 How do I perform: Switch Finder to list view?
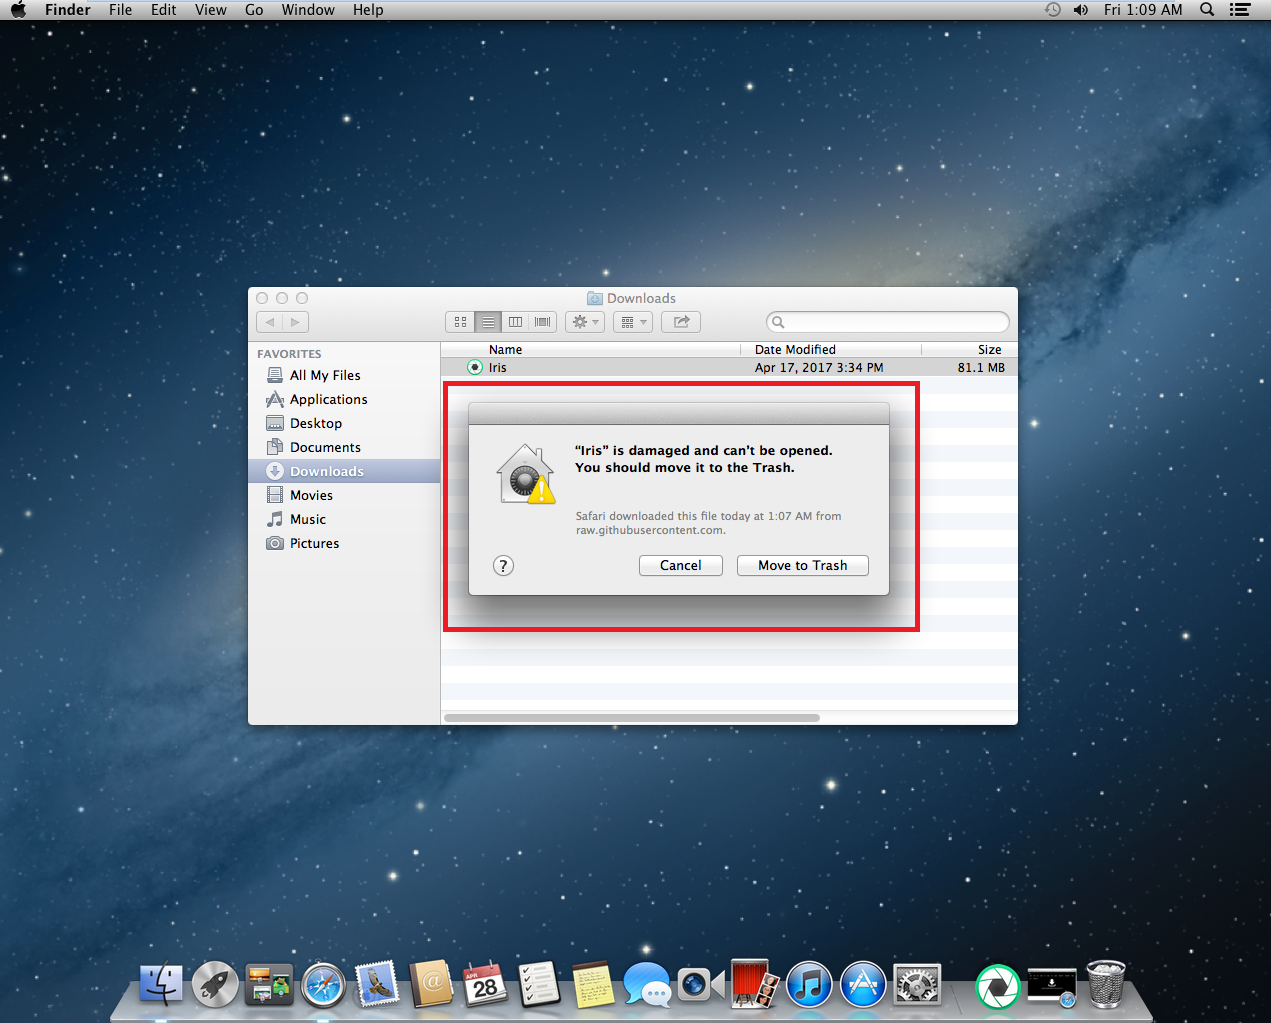pos(488,322)
